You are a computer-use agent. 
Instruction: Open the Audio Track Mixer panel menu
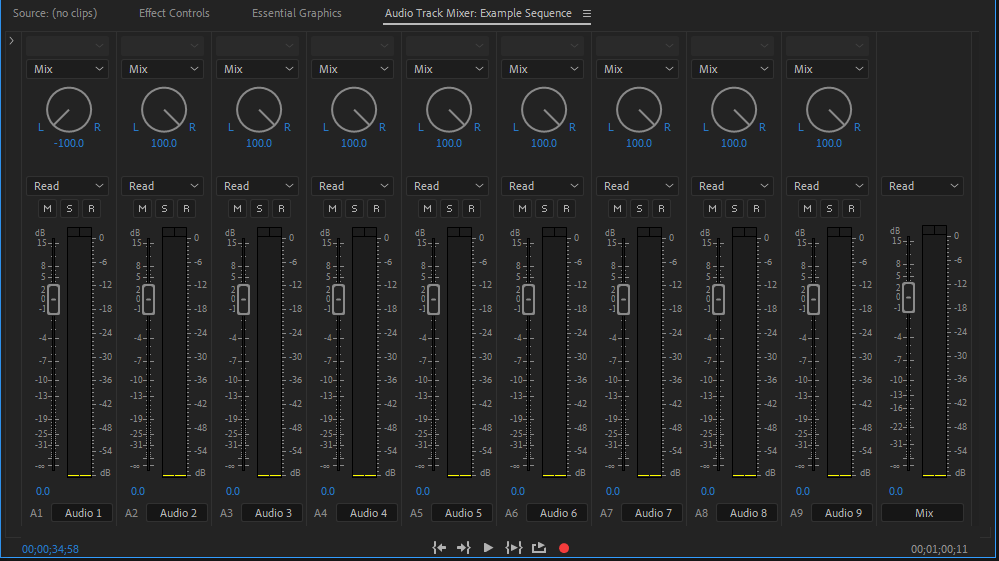point(587,13)
